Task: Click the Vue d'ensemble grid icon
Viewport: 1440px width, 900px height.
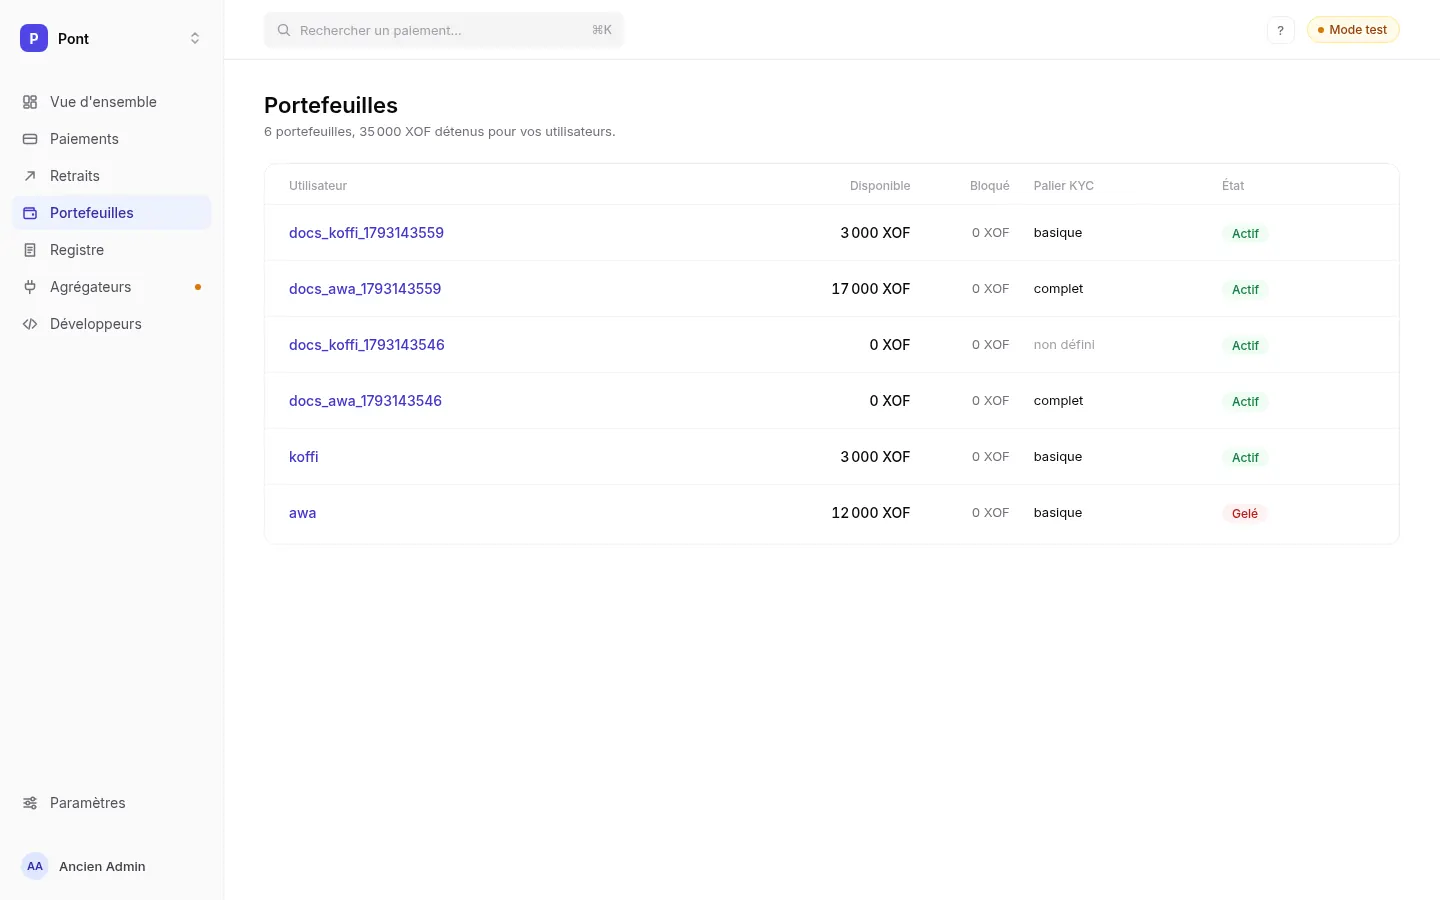Action: point(30,102)
